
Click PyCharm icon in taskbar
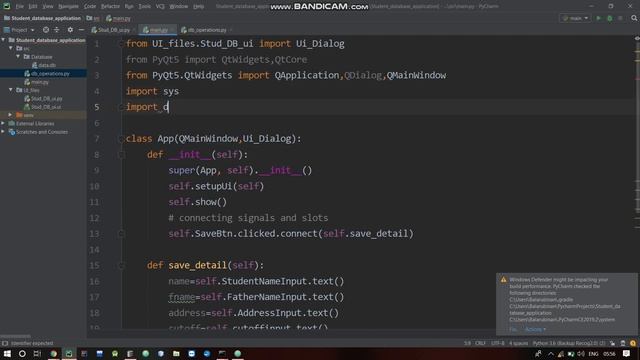coord(69,353)
